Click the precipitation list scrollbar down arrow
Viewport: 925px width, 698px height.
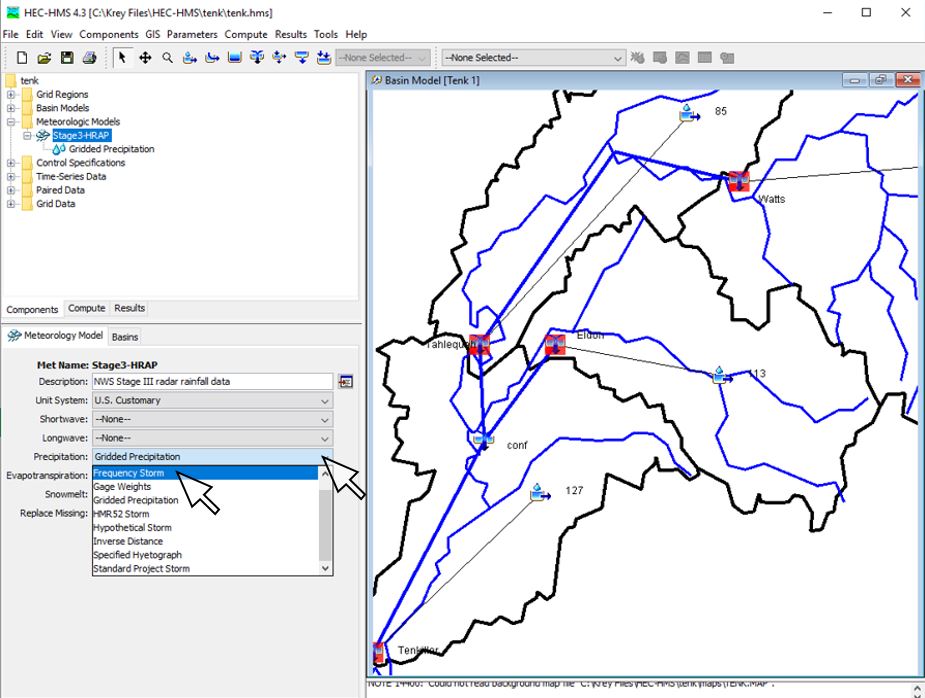[325, 568]
